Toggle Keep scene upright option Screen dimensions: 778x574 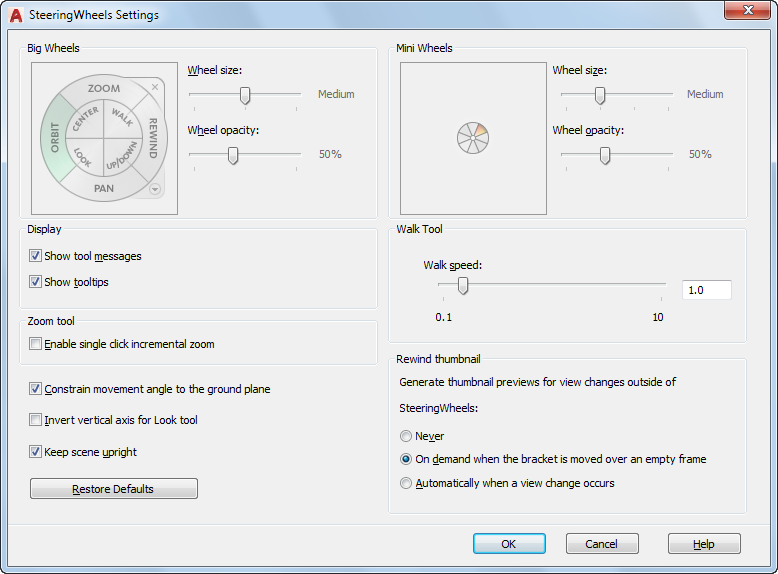36,452
